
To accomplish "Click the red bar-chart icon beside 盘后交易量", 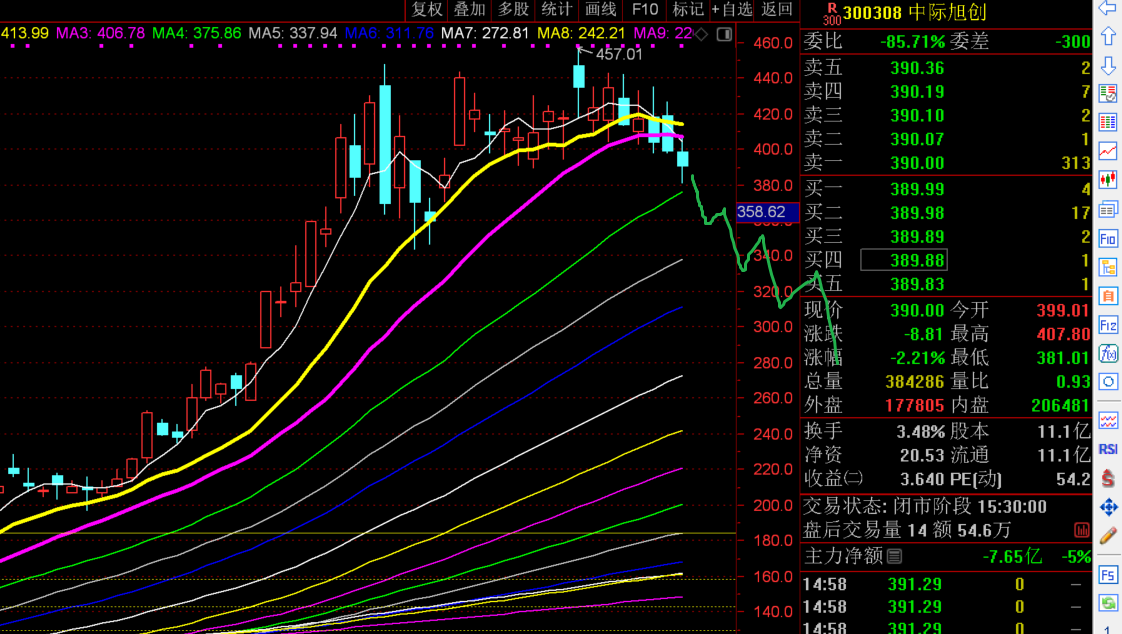I will pyautogui.click(x=1081, y=530).
